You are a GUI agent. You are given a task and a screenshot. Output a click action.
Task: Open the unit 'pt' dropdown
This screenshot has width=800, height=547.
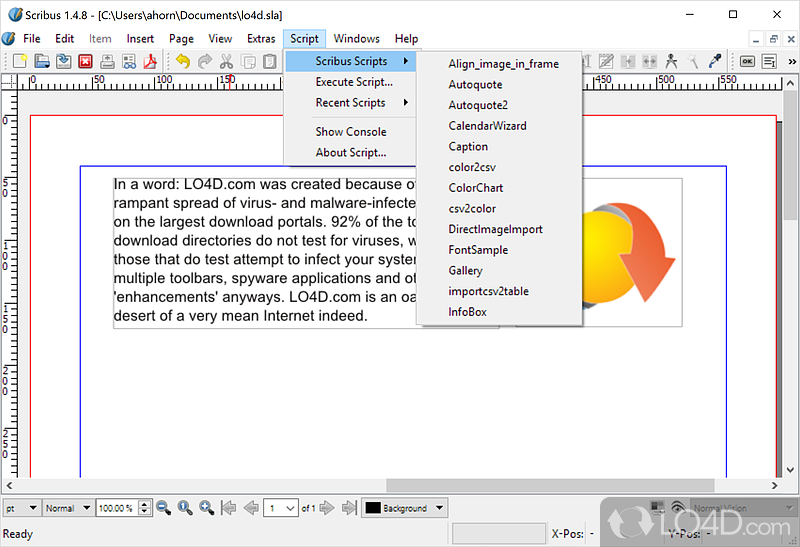(22, 508)
